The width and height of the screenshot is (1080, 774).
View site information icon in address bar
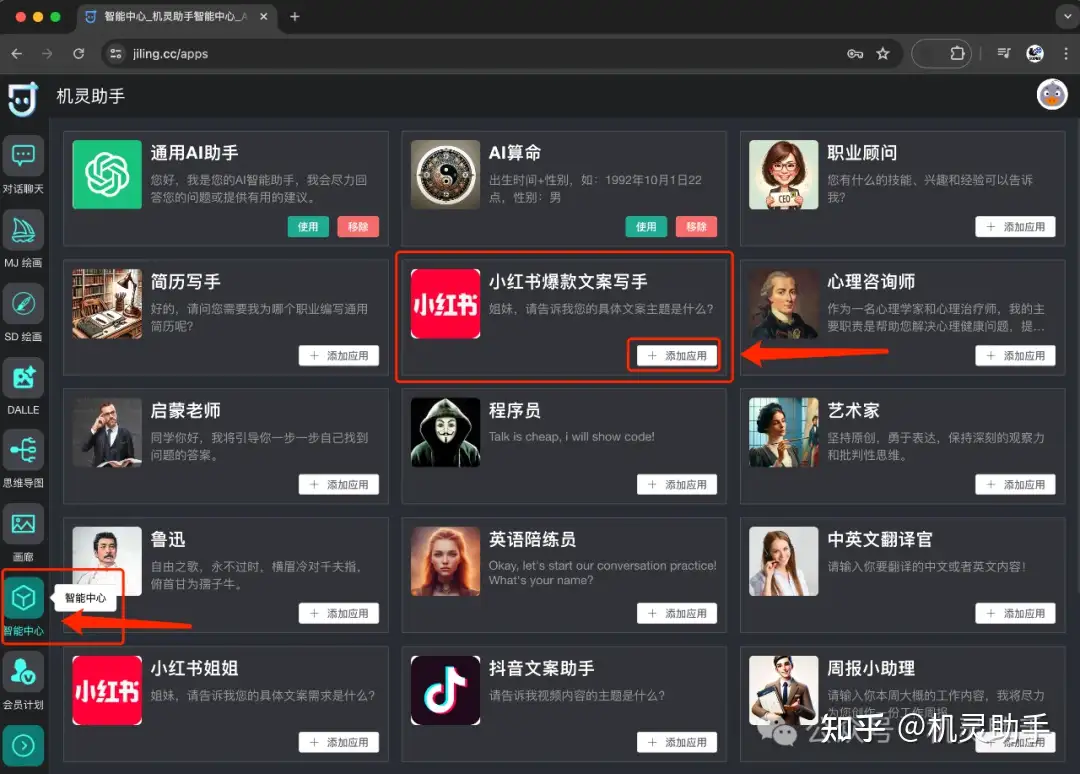(116, 54)
